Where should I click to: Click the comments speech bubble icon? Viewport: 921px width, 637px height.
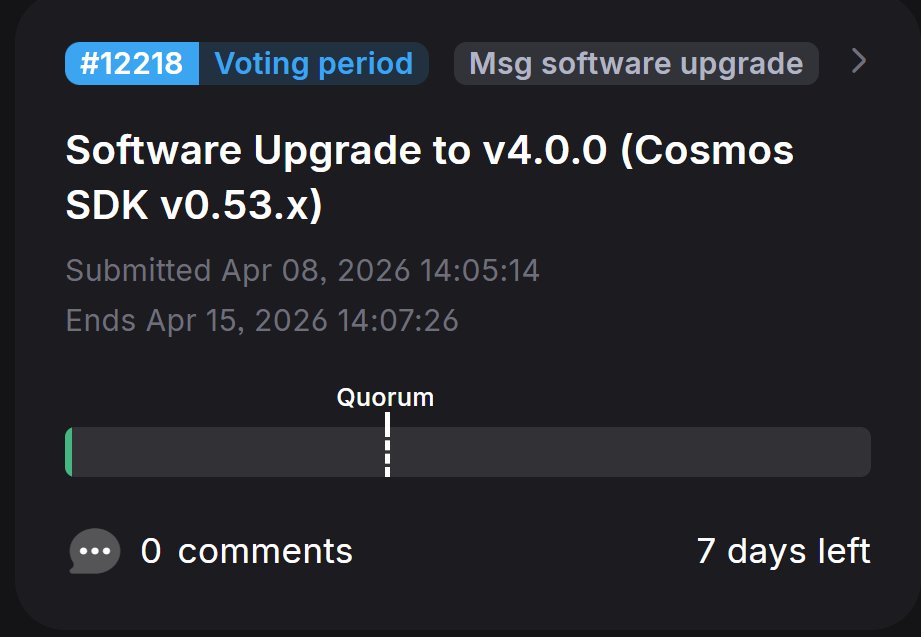click(95, 551)
